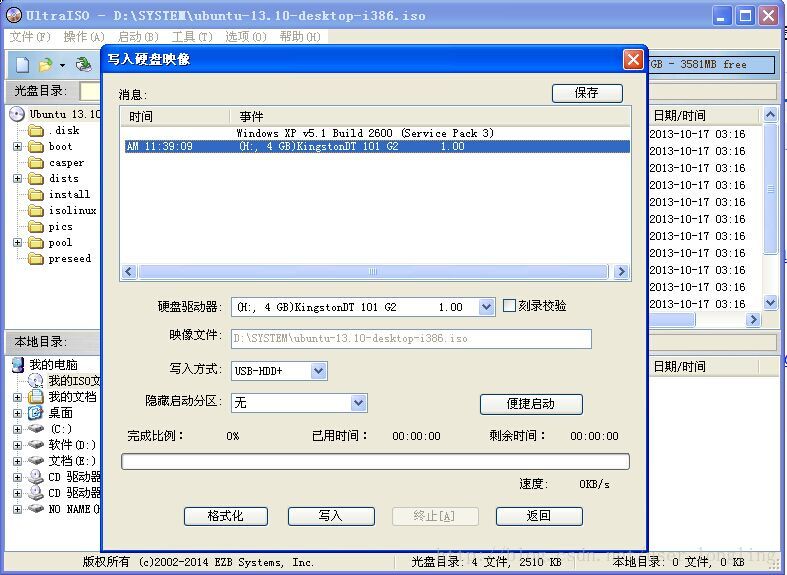Click message list horizontal scrollbar thumb

pos(373,272)
